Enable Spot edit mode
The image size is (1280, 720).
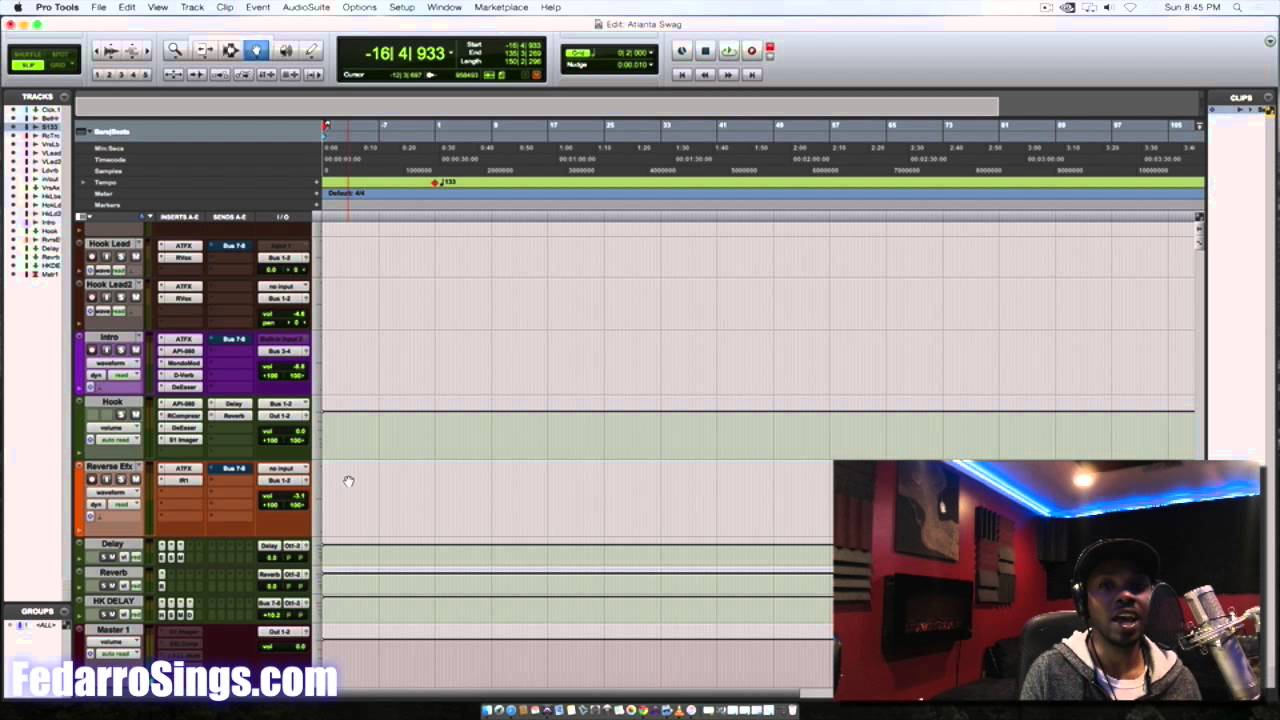(60, 54)
